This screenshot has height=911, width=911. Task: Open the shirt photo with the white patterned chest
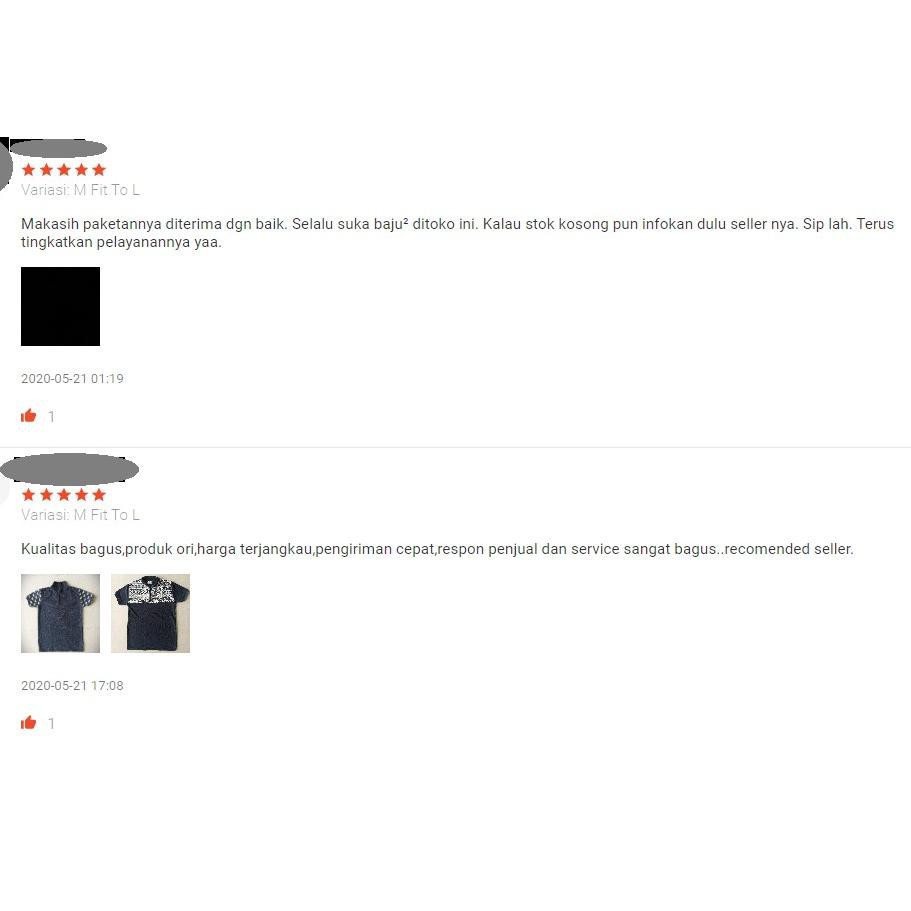[150, 613]
